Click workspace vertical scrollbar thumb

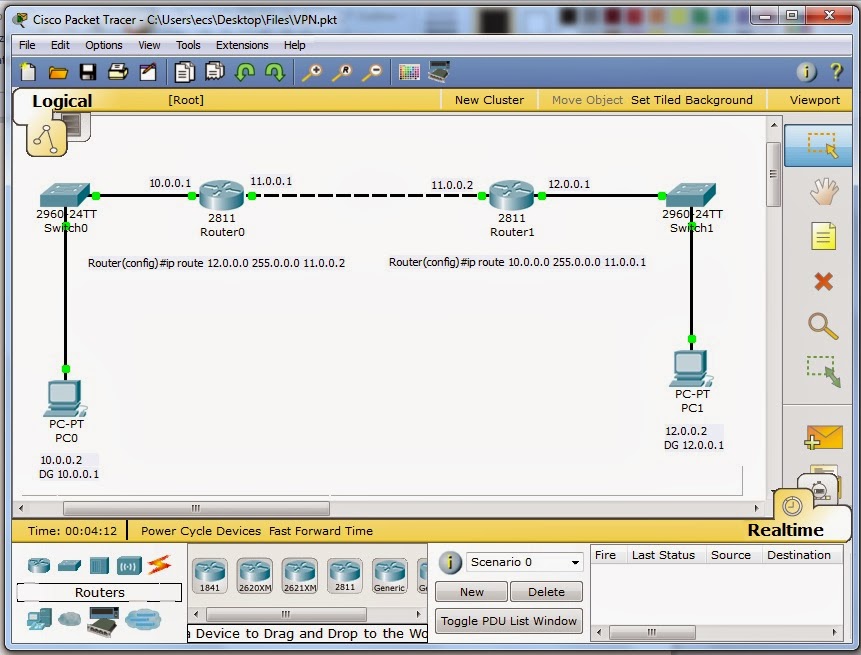click(x=773, y=174)
